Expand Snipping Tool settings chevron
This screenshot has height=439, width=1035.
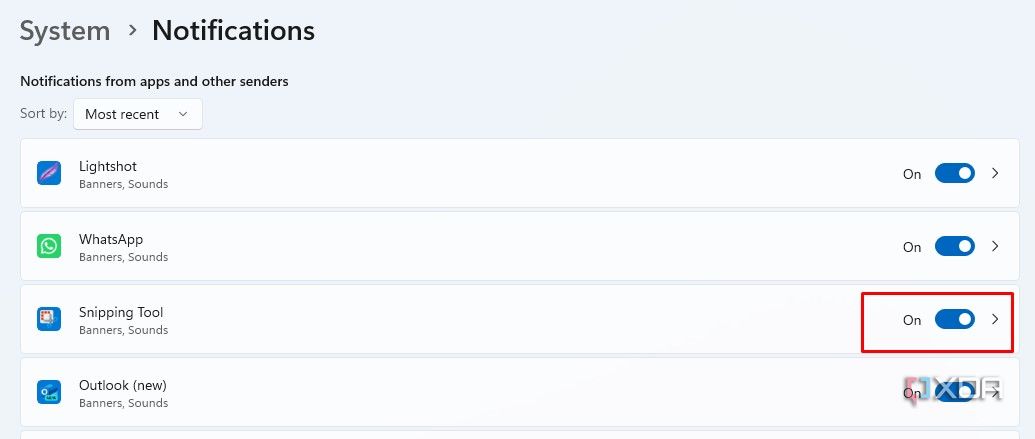click(x=995, y=319)
